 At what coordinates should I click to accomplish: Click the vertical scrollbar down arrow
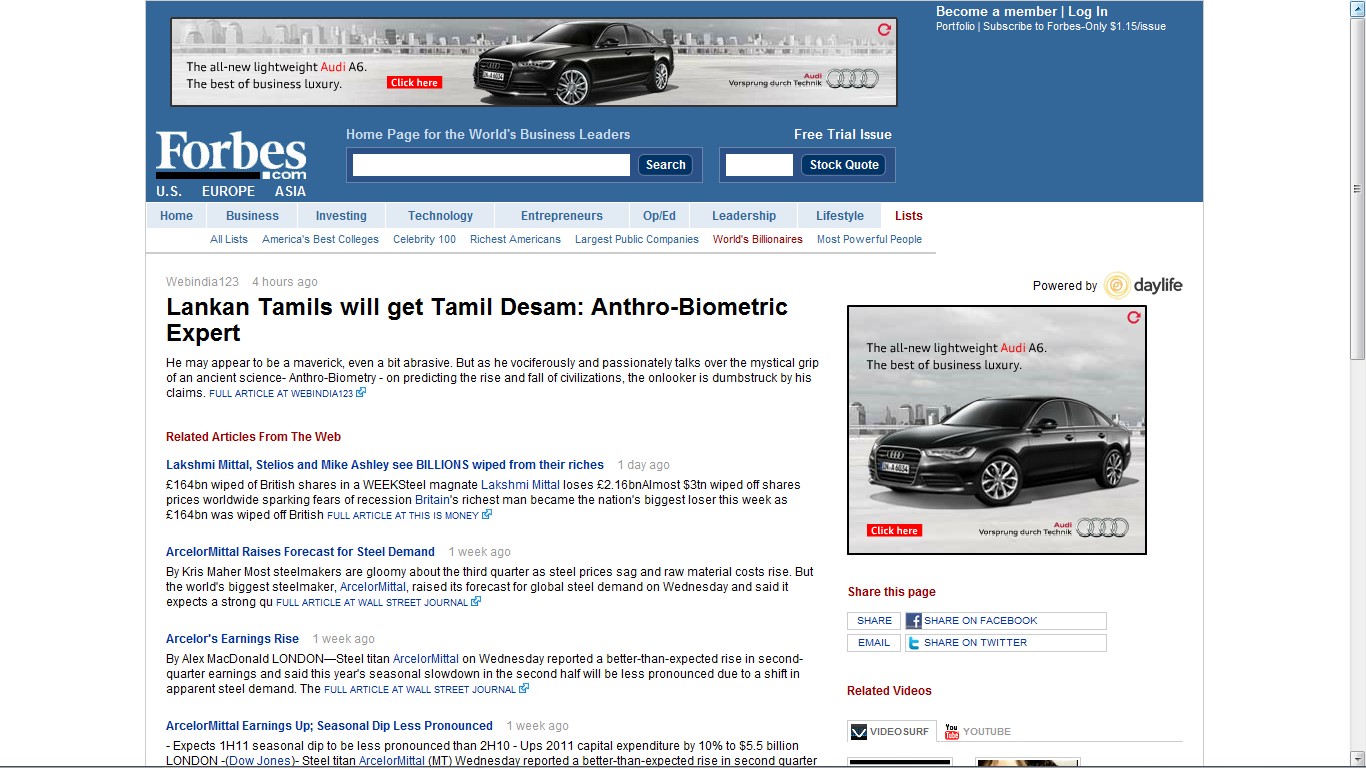coord(1357,760)
